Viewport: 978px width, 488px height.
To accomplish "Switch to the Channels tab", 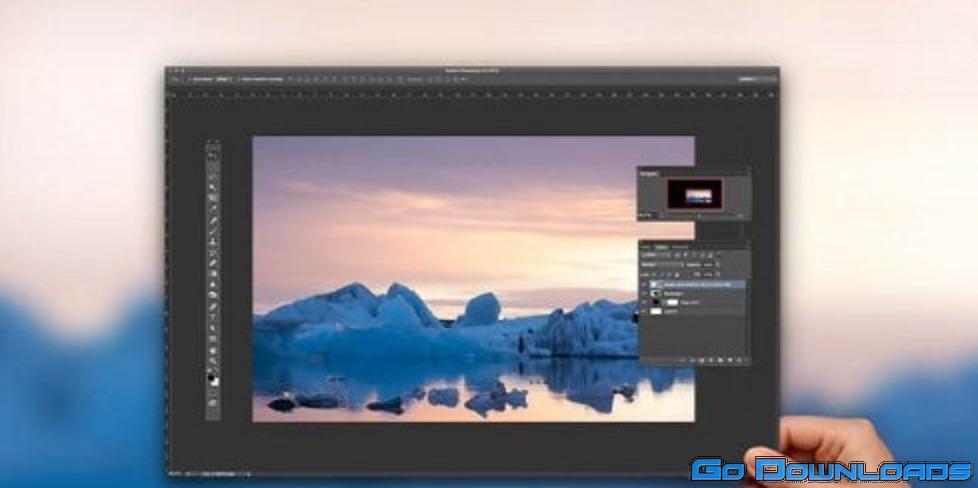I will (661, 246).
